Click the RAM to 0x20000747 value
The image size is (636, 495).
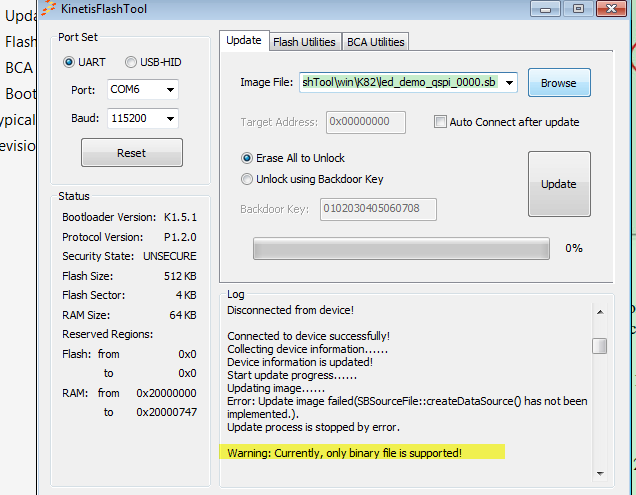(166, 412)
